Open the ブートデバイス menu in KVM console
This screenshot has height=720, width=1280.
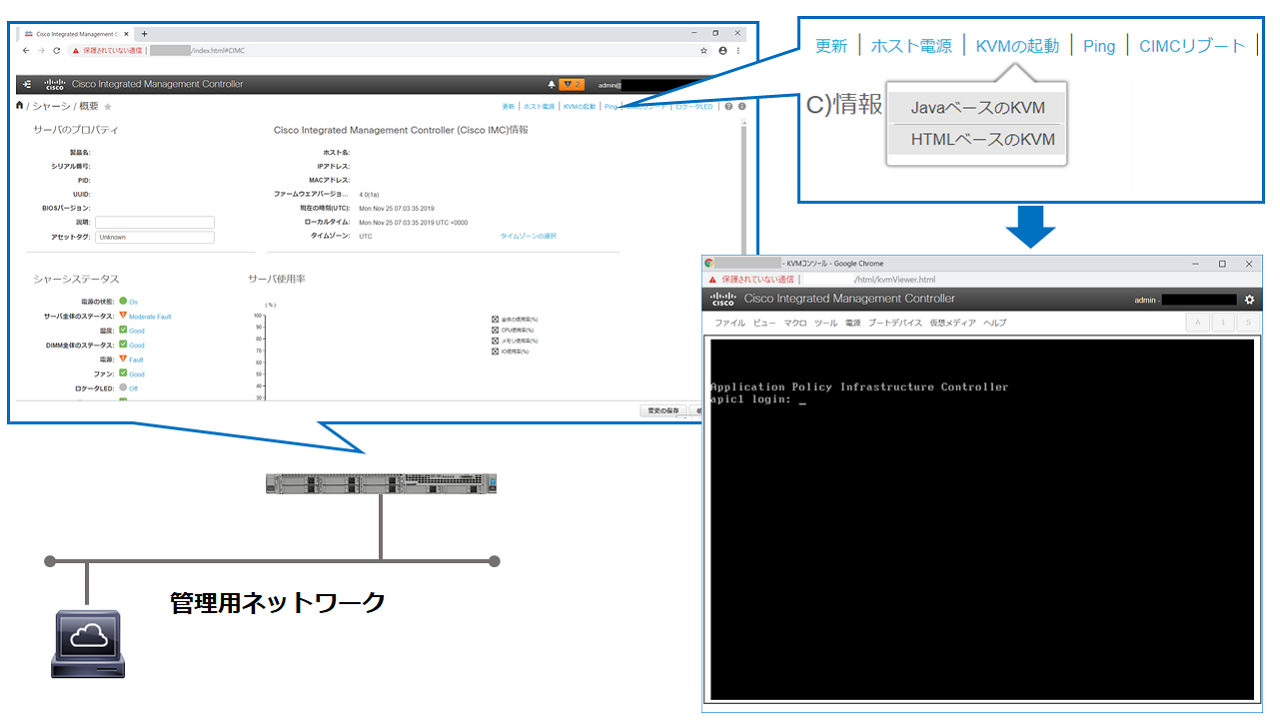coord(895,323)
